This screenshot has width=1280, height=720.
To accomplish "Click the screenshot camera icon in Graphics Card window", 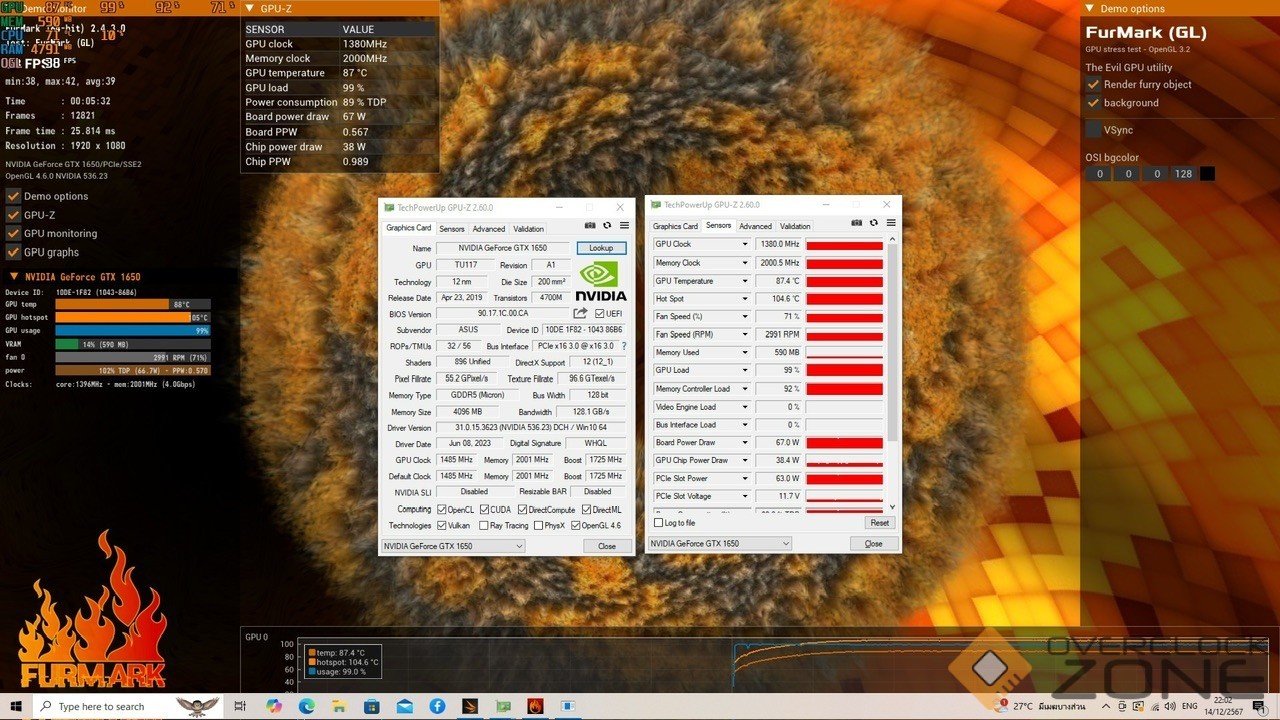I will 590,226.
